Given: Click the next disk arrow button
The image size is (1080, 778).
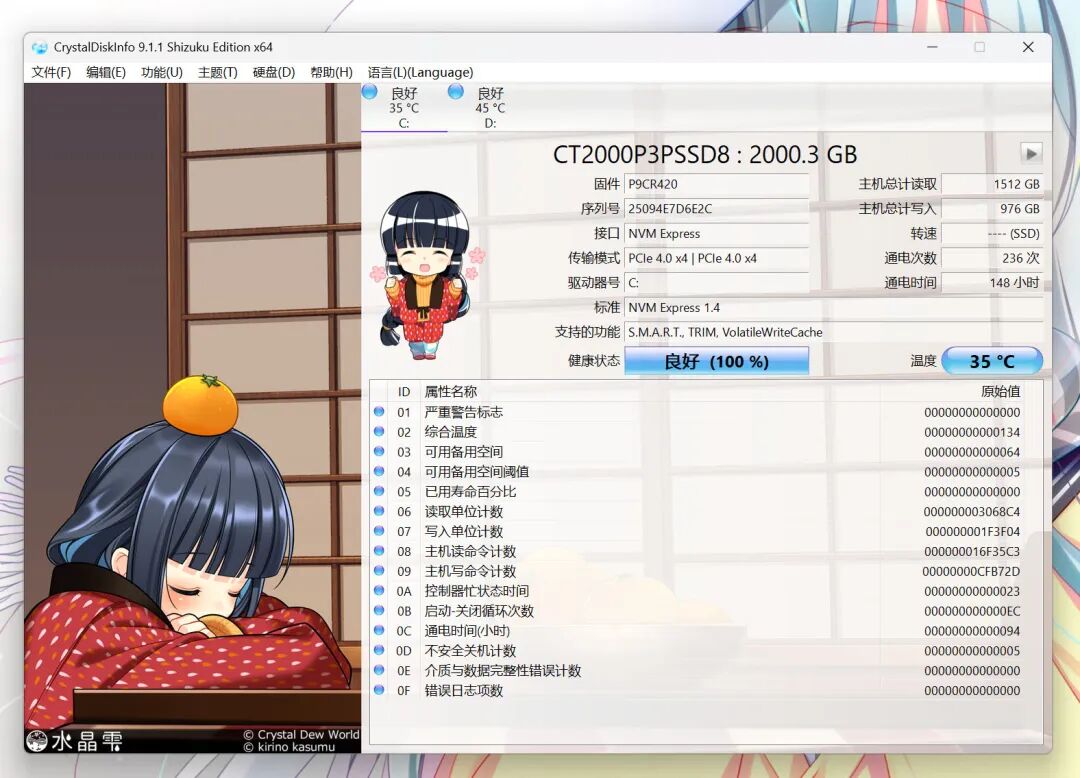Looking at the screenshot, I should 1030,154.
